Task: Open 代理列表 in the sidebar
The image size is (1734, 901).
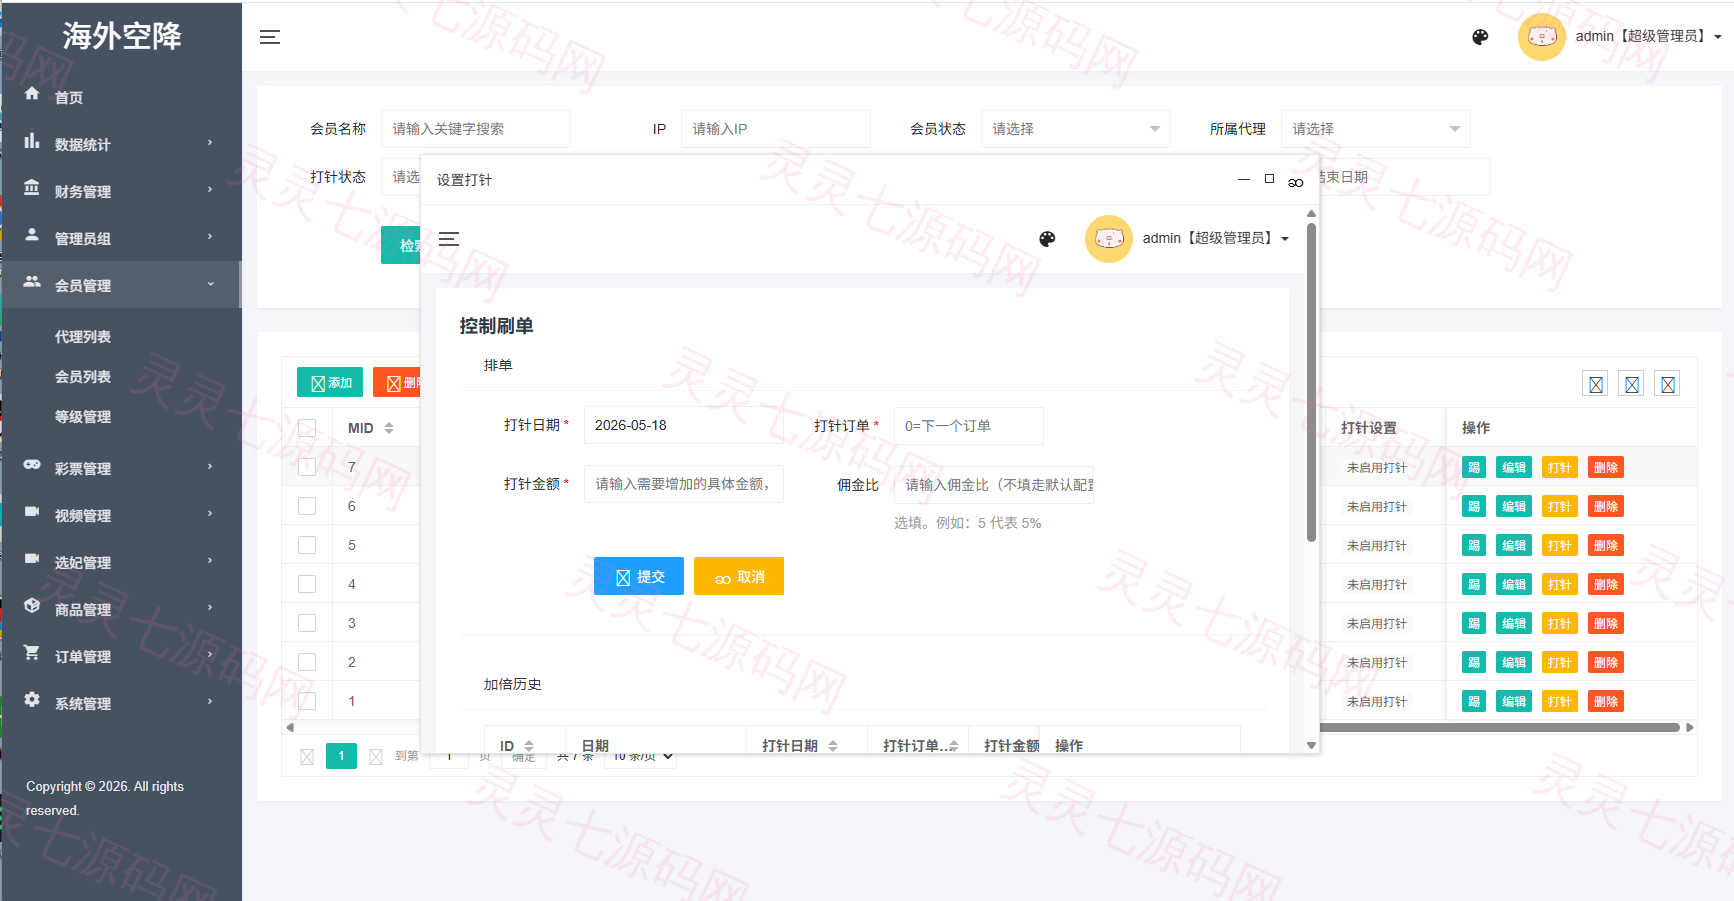Action: [x=83, y=337]
